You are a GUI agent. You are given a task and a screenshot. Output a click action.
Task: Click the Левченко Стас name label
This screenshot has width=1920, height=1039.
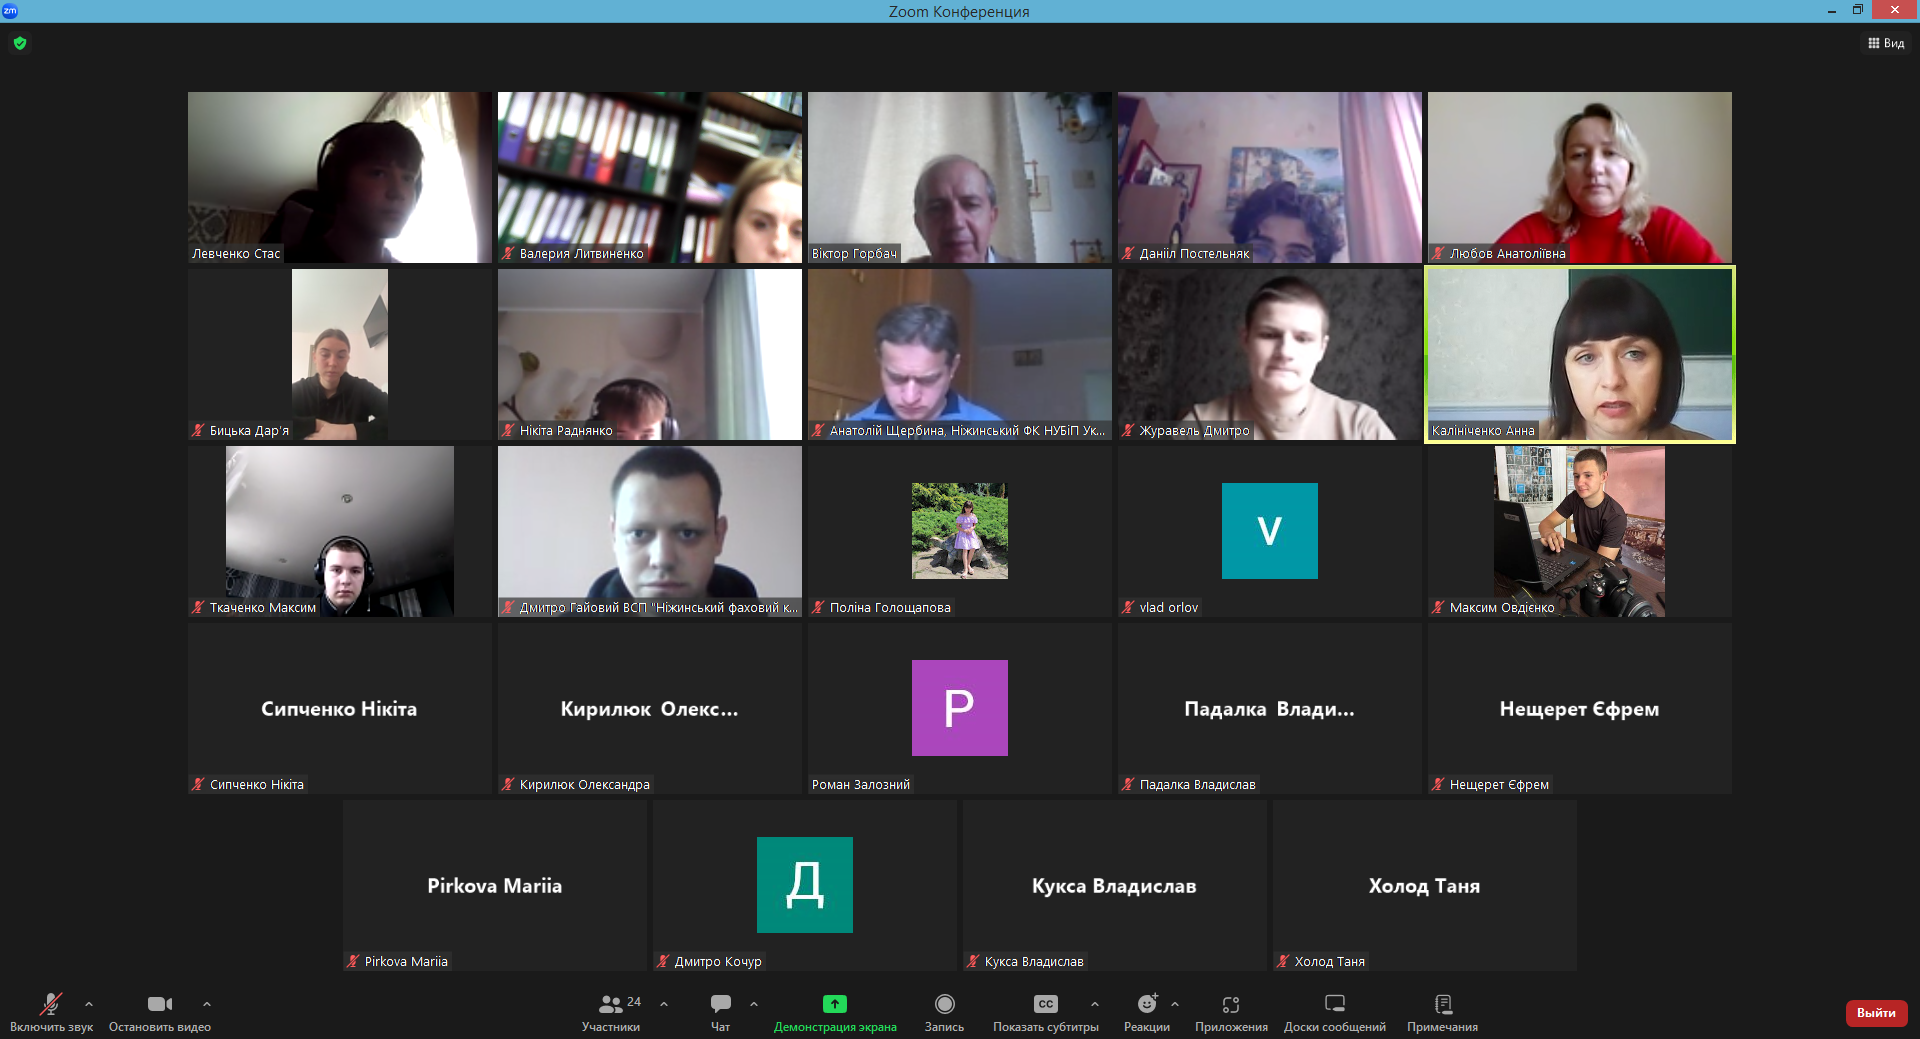coord(236,254)
